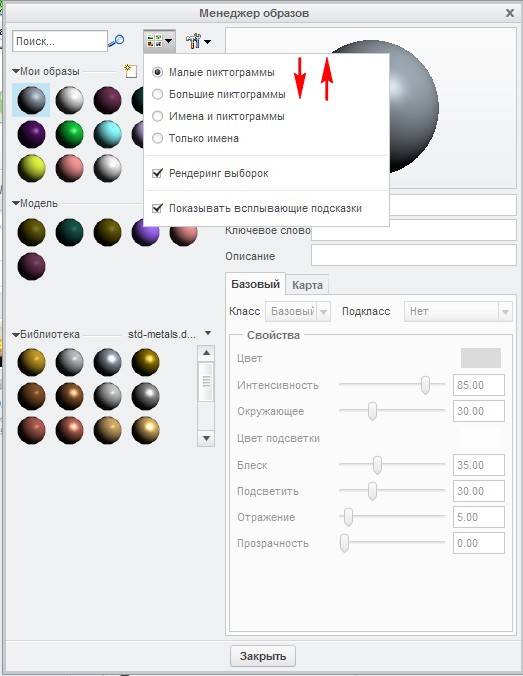Select the cyan sphere in Мои образы
This screenshot has width=523, height=676.
(107, 134)
